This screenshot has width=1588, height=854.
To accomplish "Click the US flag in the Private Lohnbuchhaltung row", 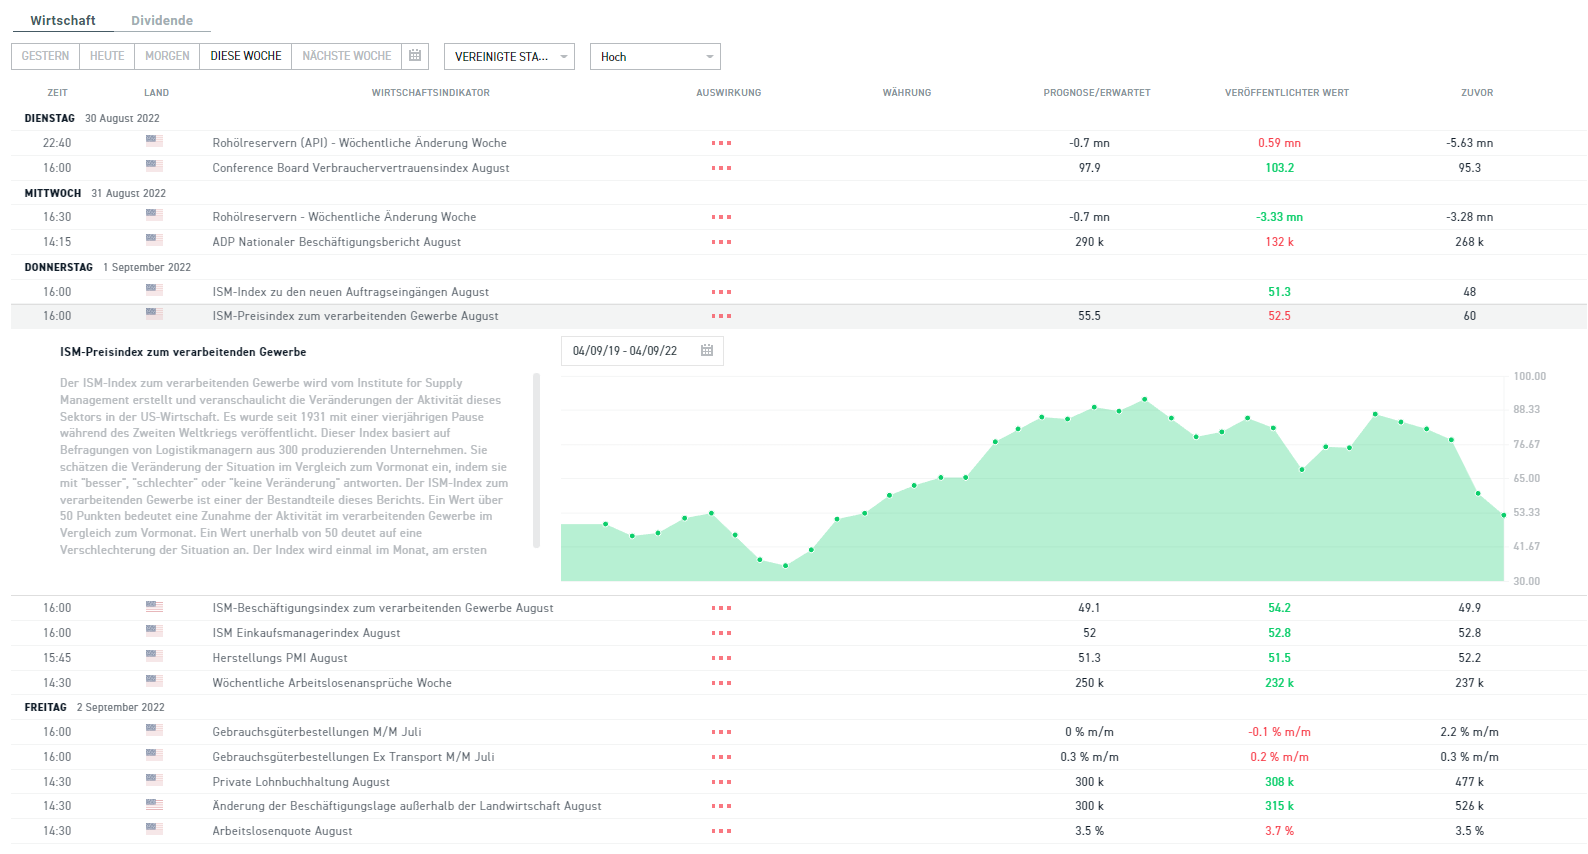I will [x=154, y=780].
